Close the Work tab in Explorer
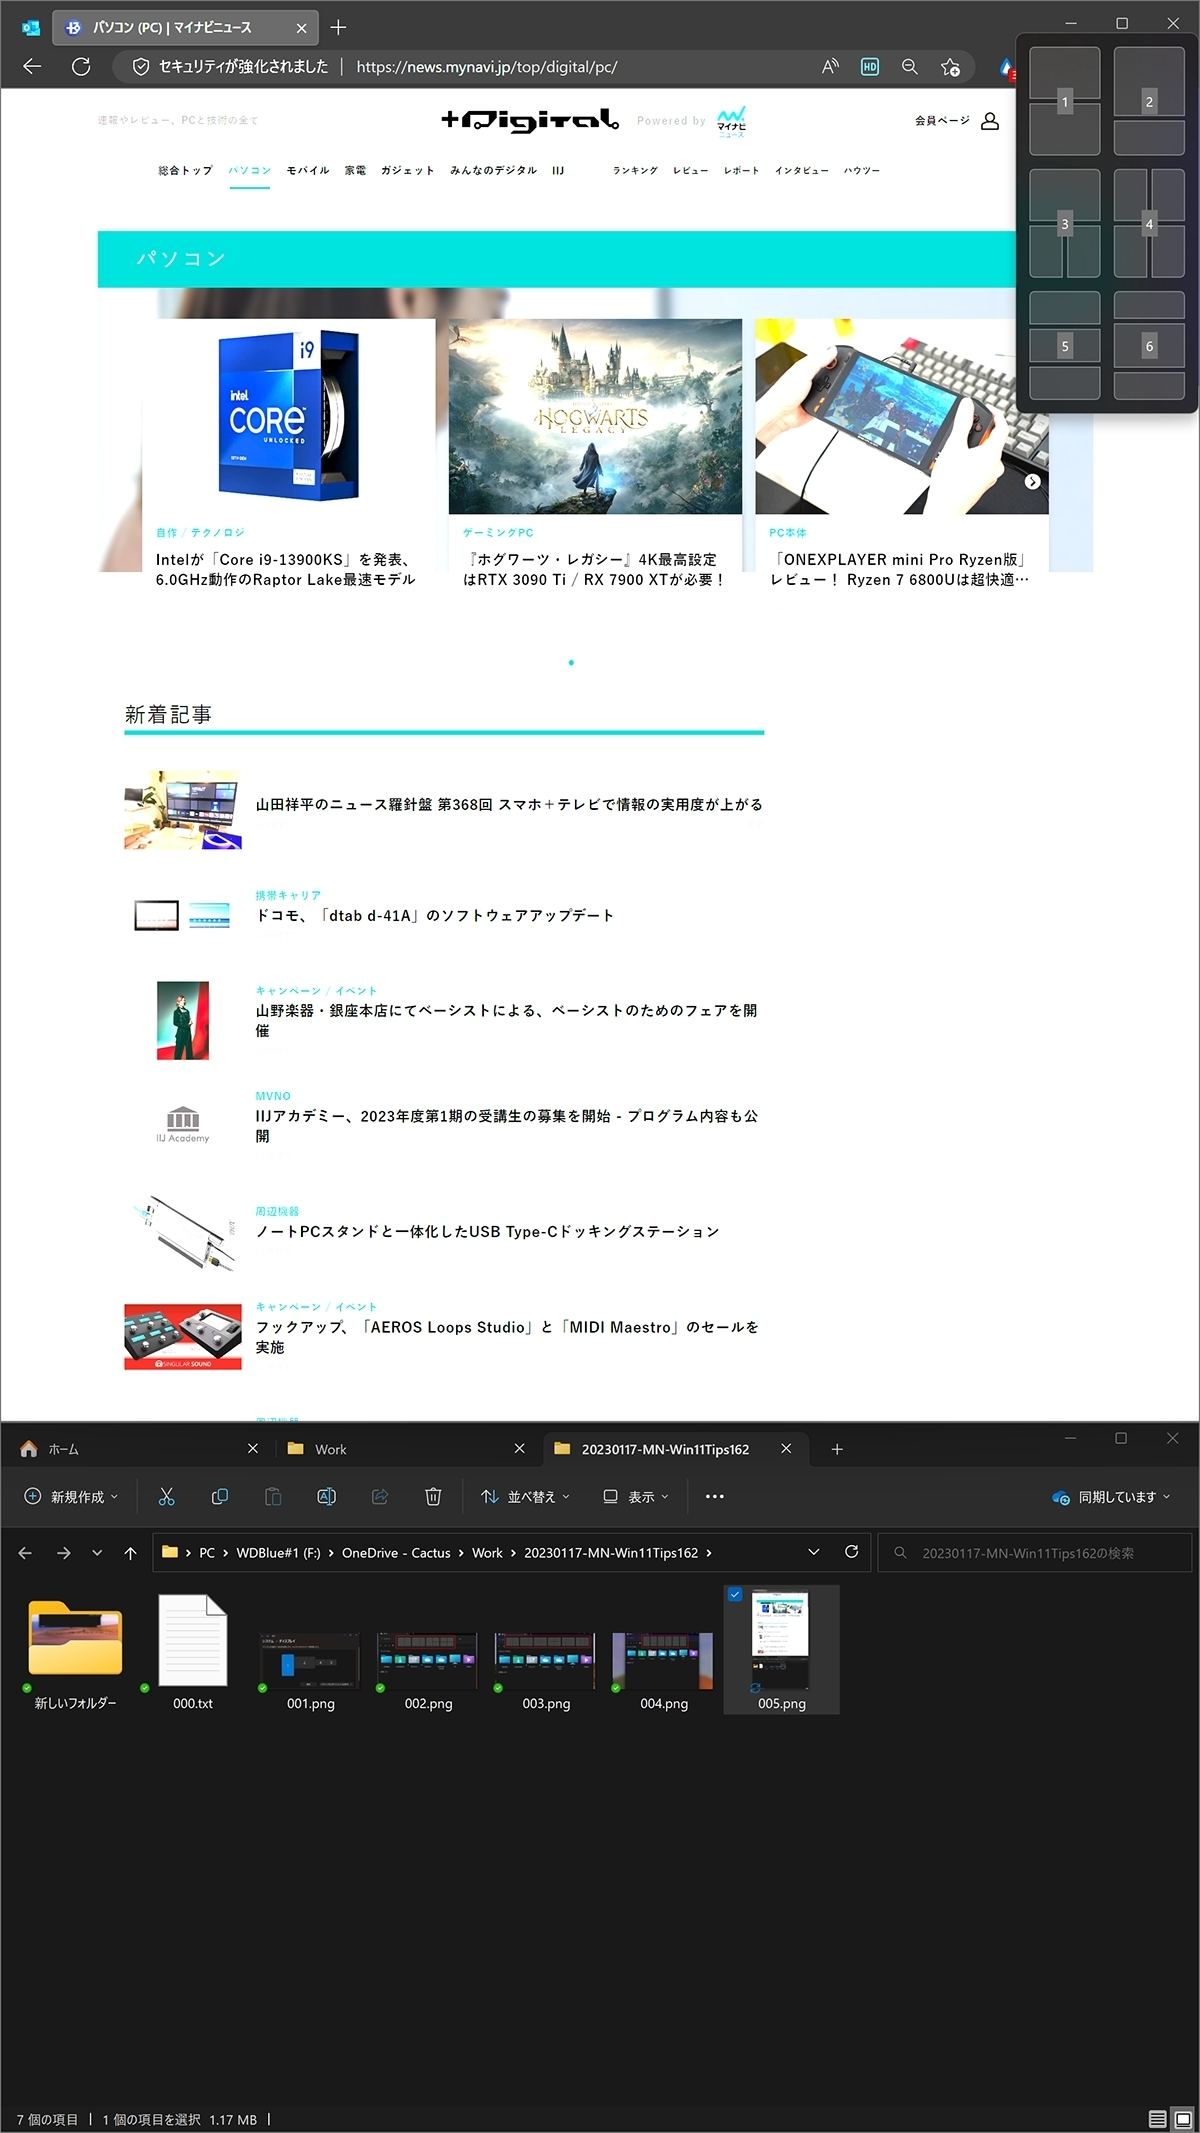The image size is (1200, 2133). (x=519, y=1449)
